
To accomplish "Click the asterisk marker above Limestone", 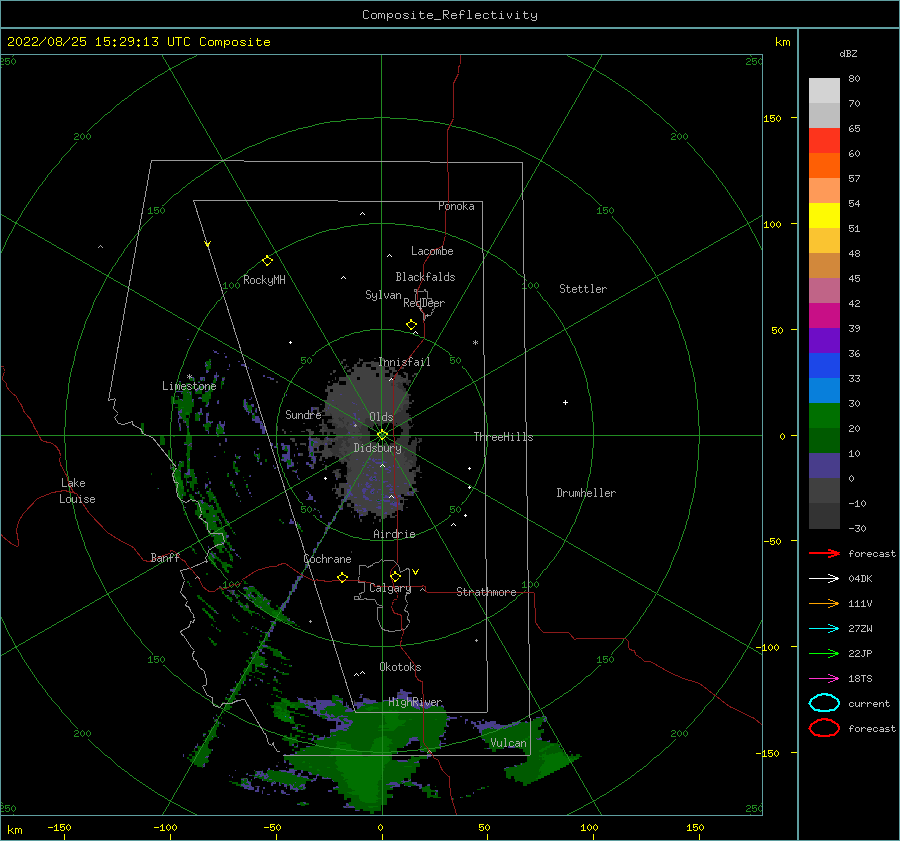I will pyautogui.click(x=189, y=377).
